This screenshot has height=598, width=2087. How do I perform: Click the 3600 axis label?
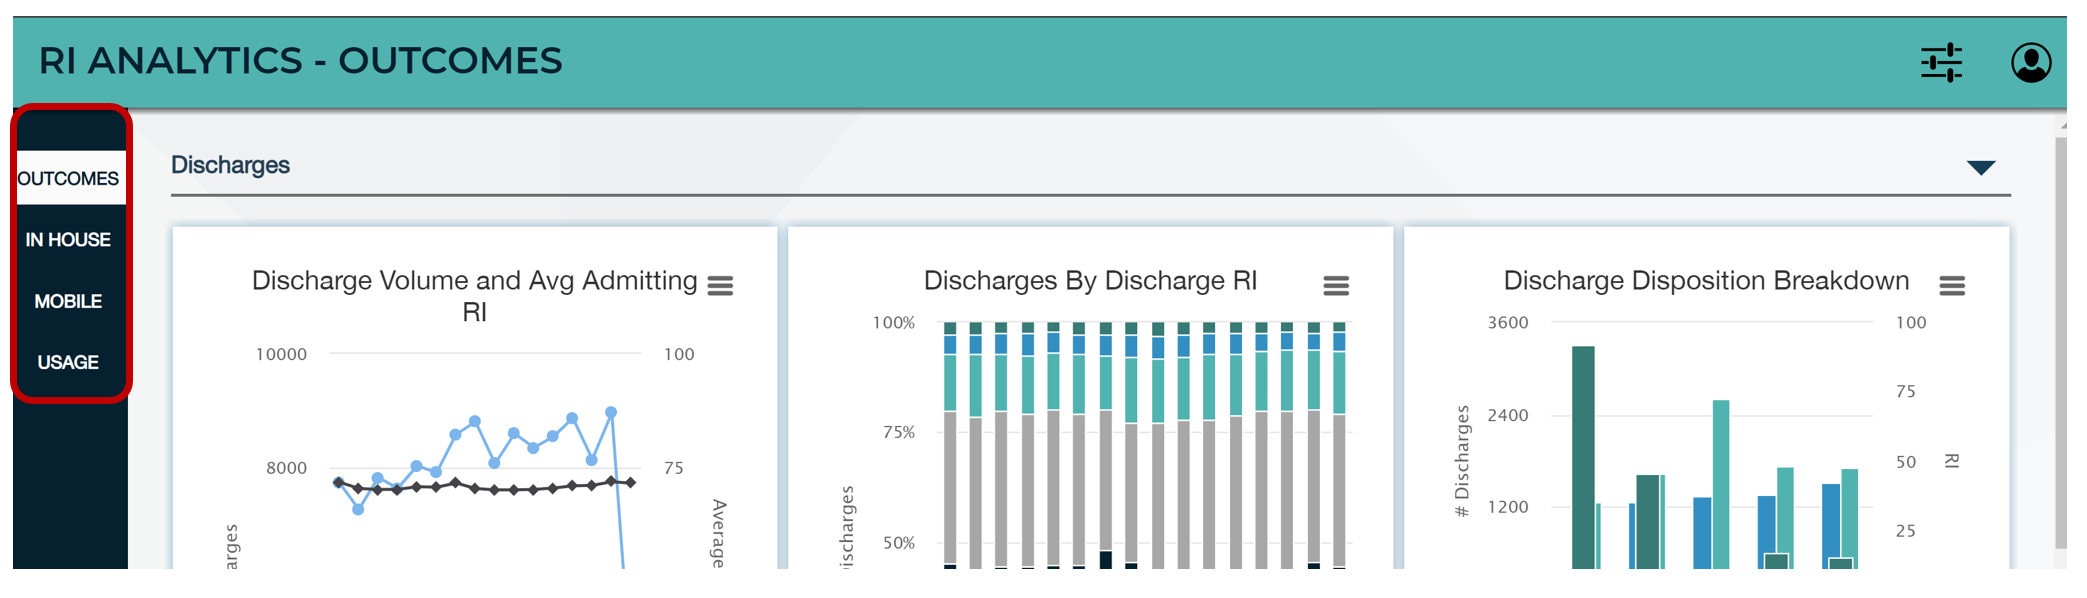click(1508, 323)
